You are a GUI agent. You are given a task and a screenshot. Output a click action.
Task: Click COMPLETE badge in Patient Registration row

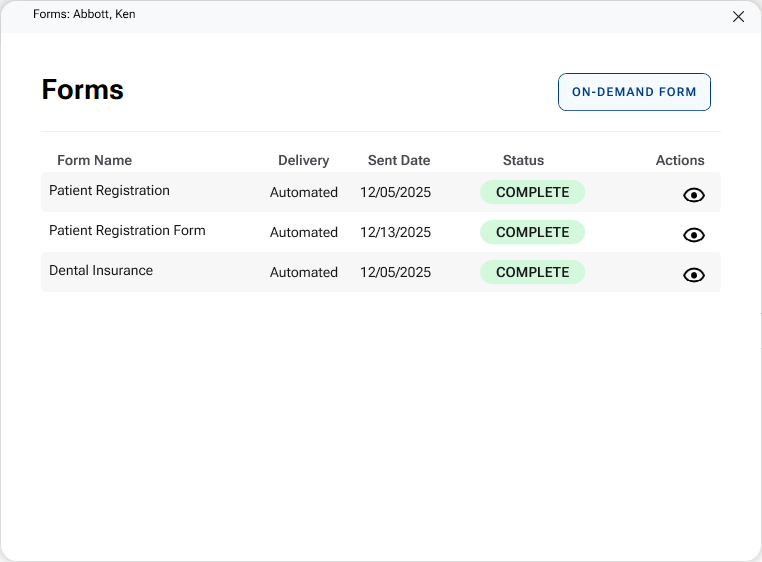point(532,192)
